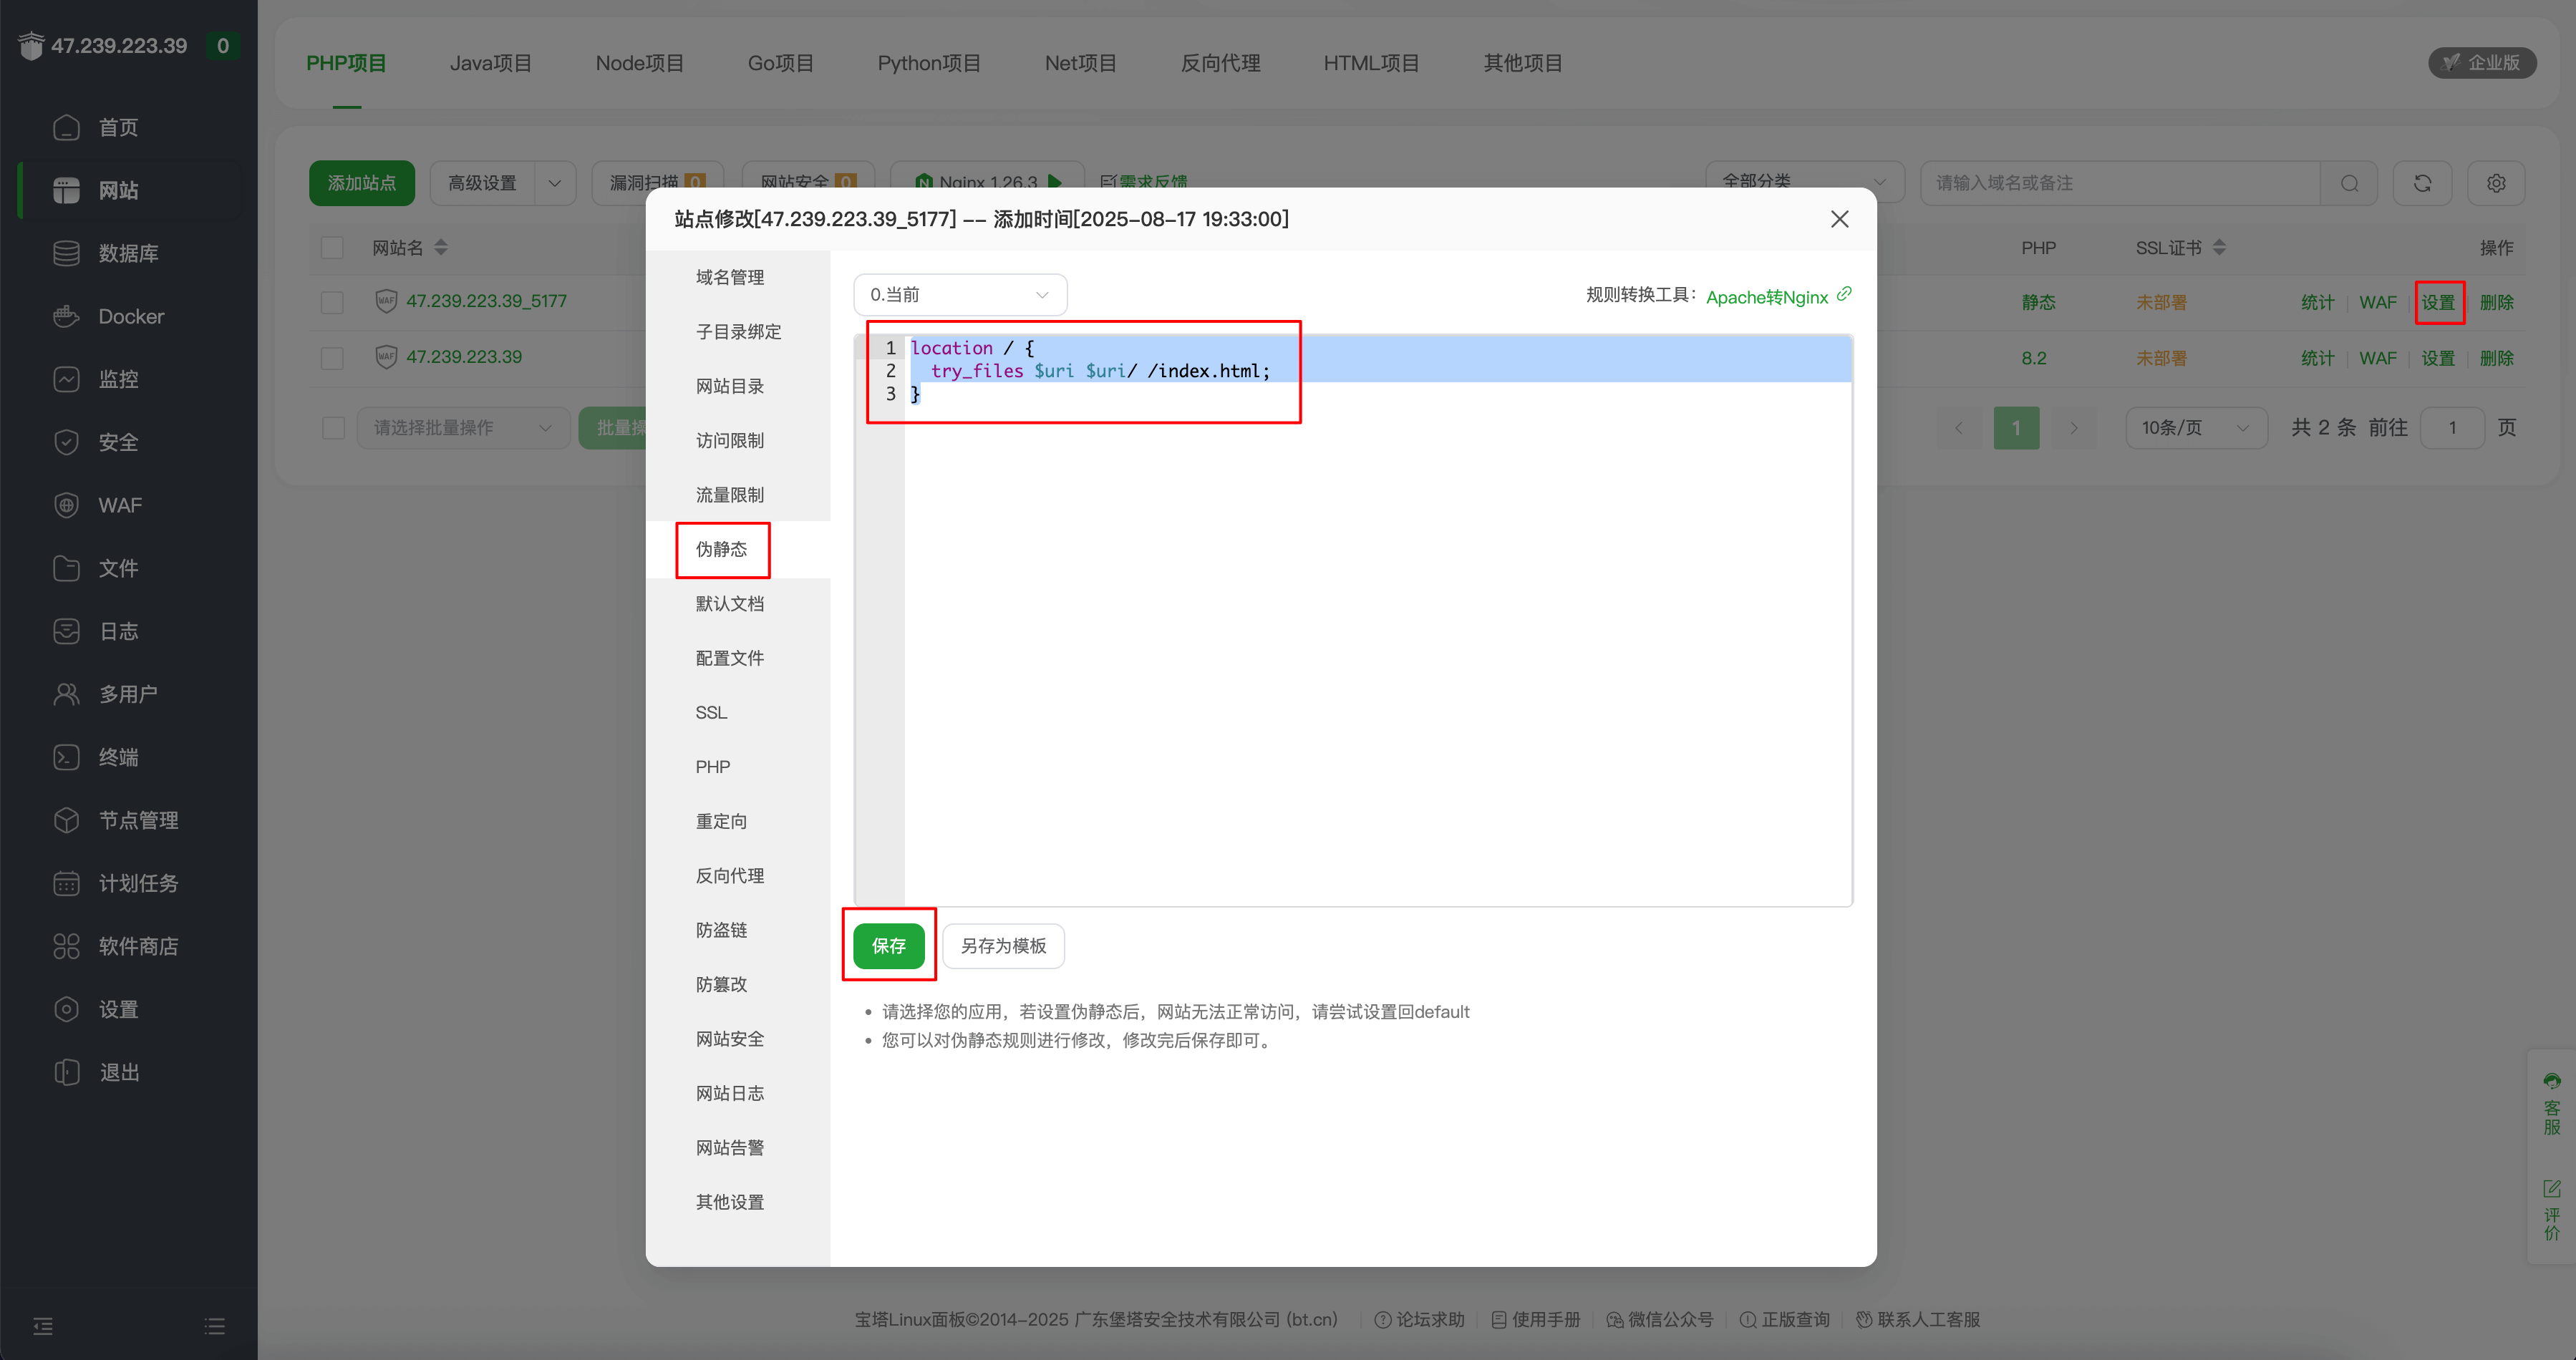Select all sites with header checkbox
This screenshot has width=2576, height=1360.
click(331, 247)
